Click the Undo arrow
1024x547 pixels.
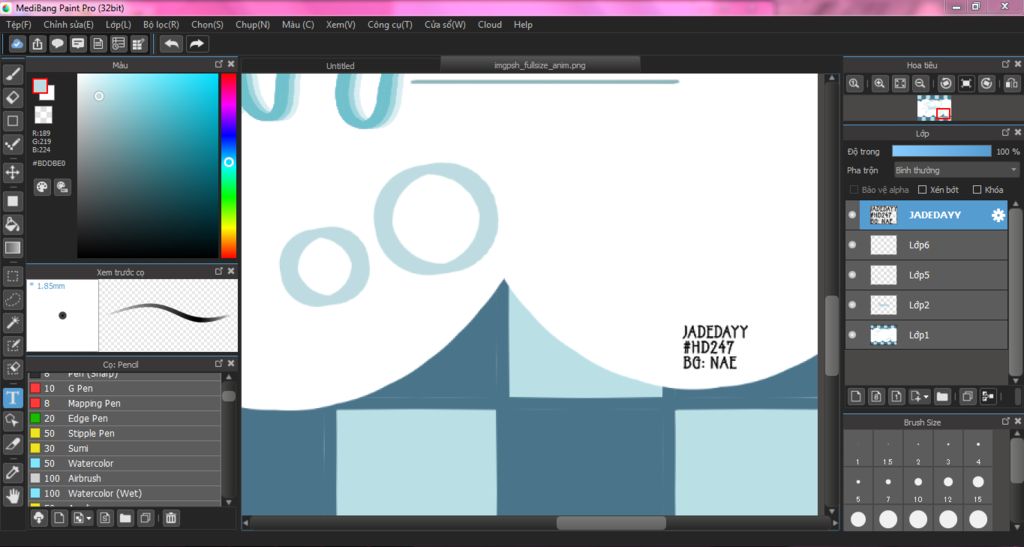click(172, 44)
